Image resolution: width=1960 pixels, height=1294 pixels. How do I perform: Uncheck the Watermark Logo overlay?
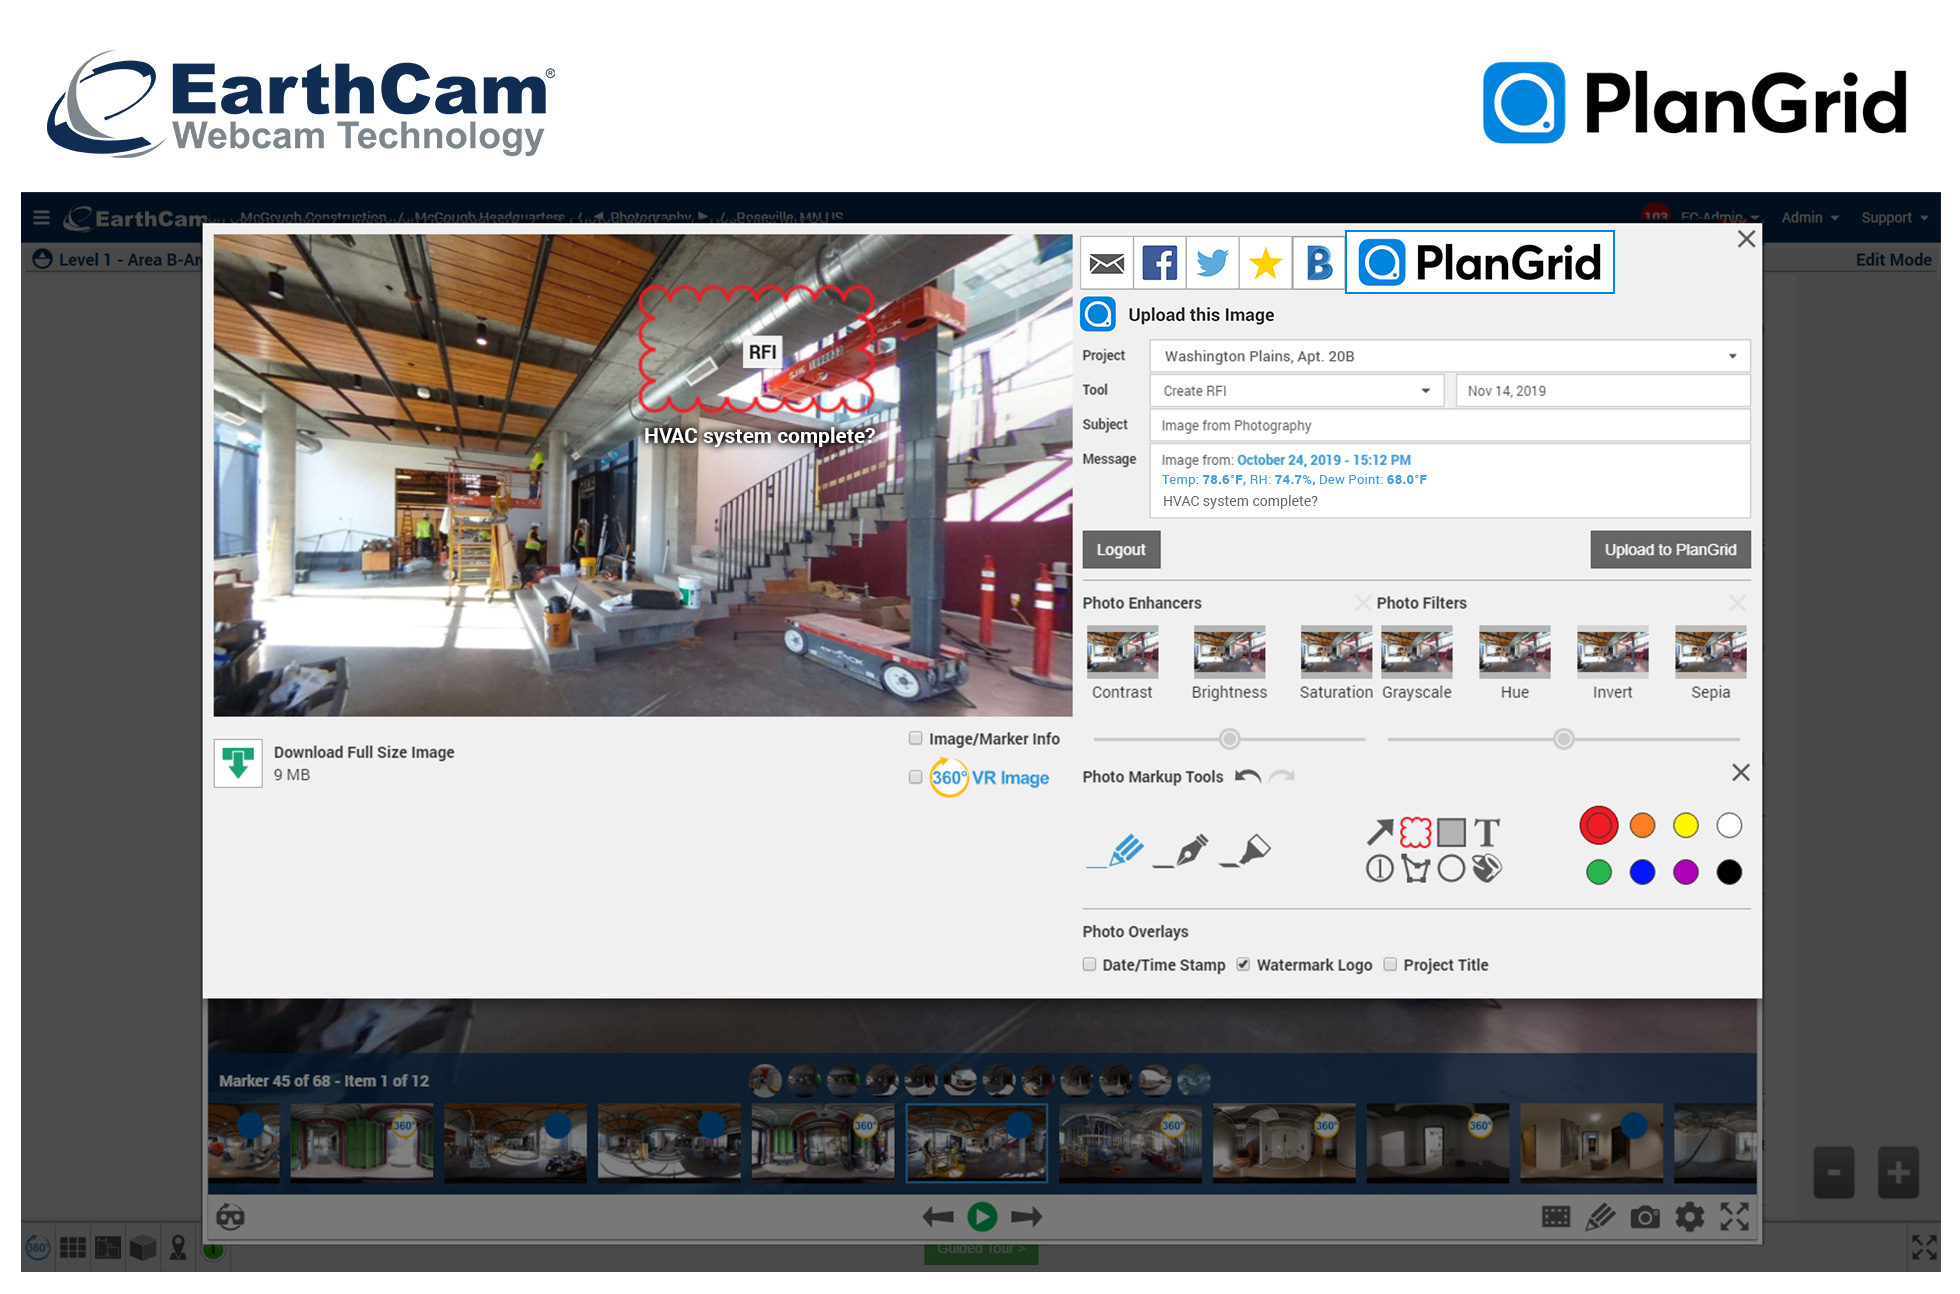click(1243, 964)
